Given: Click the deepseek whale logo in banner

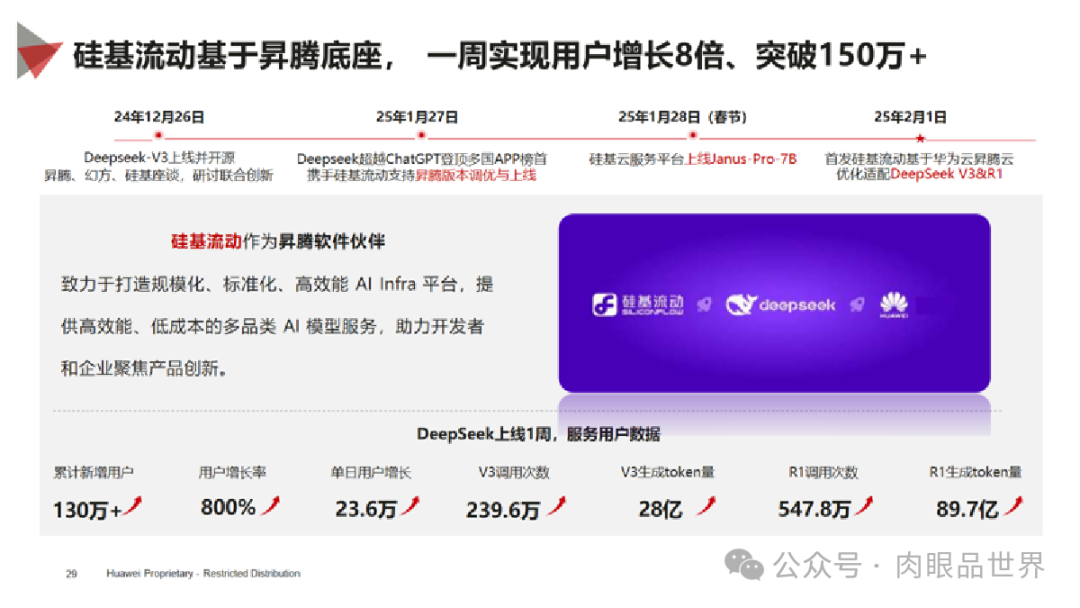Looking at the screenshot, I should click(x=780, y=304).
